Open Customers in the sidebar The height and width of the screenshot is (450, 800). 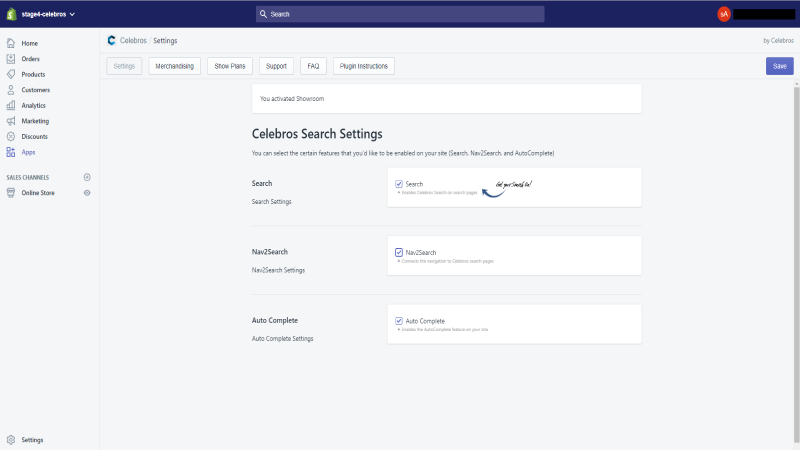[x=36, y=90]
